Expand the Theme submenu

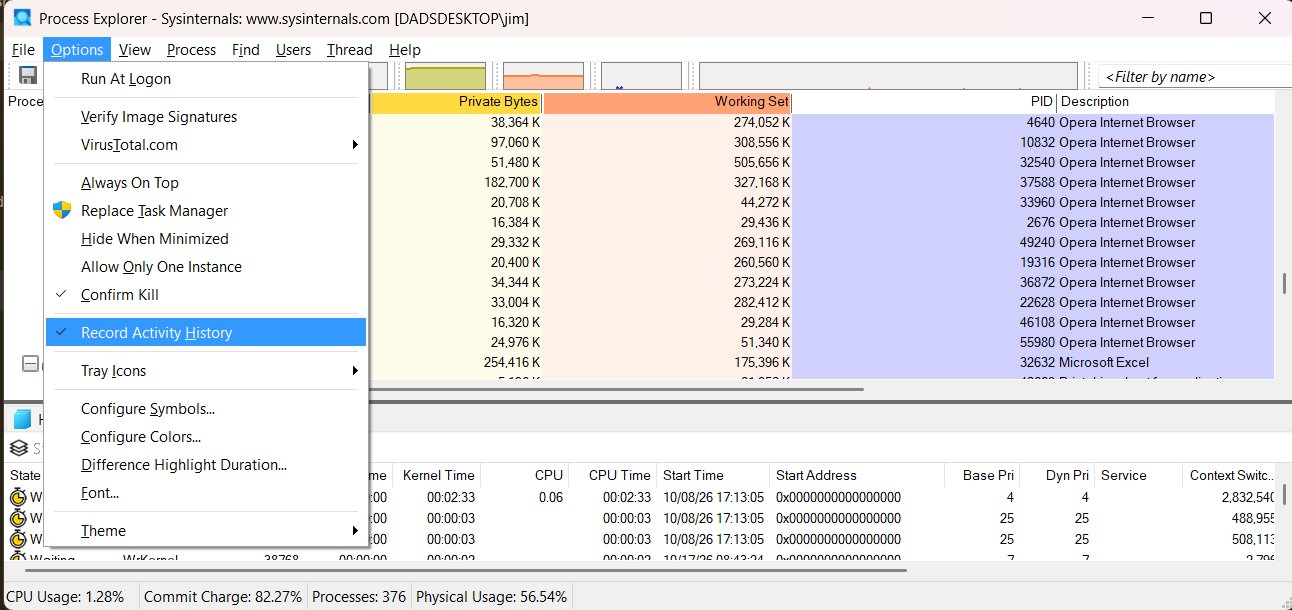pyautogui.click(x=206, y=531)
